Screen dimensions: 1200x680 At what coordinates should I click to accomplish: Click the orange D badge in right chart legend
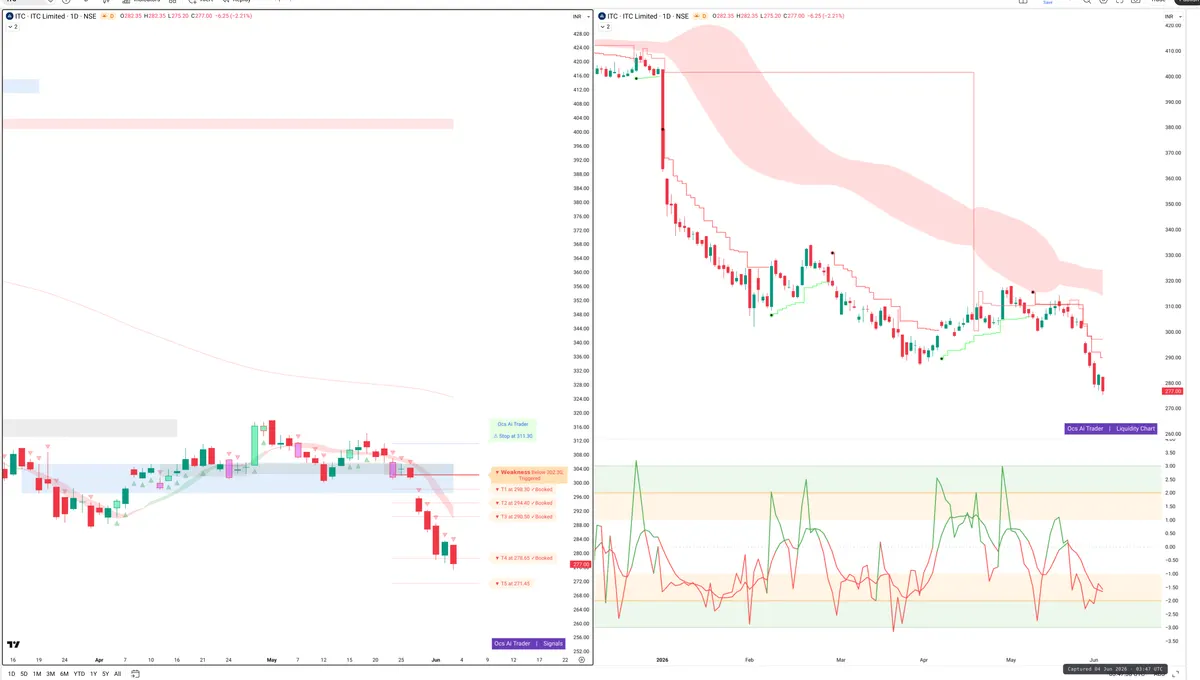(704, 17)
